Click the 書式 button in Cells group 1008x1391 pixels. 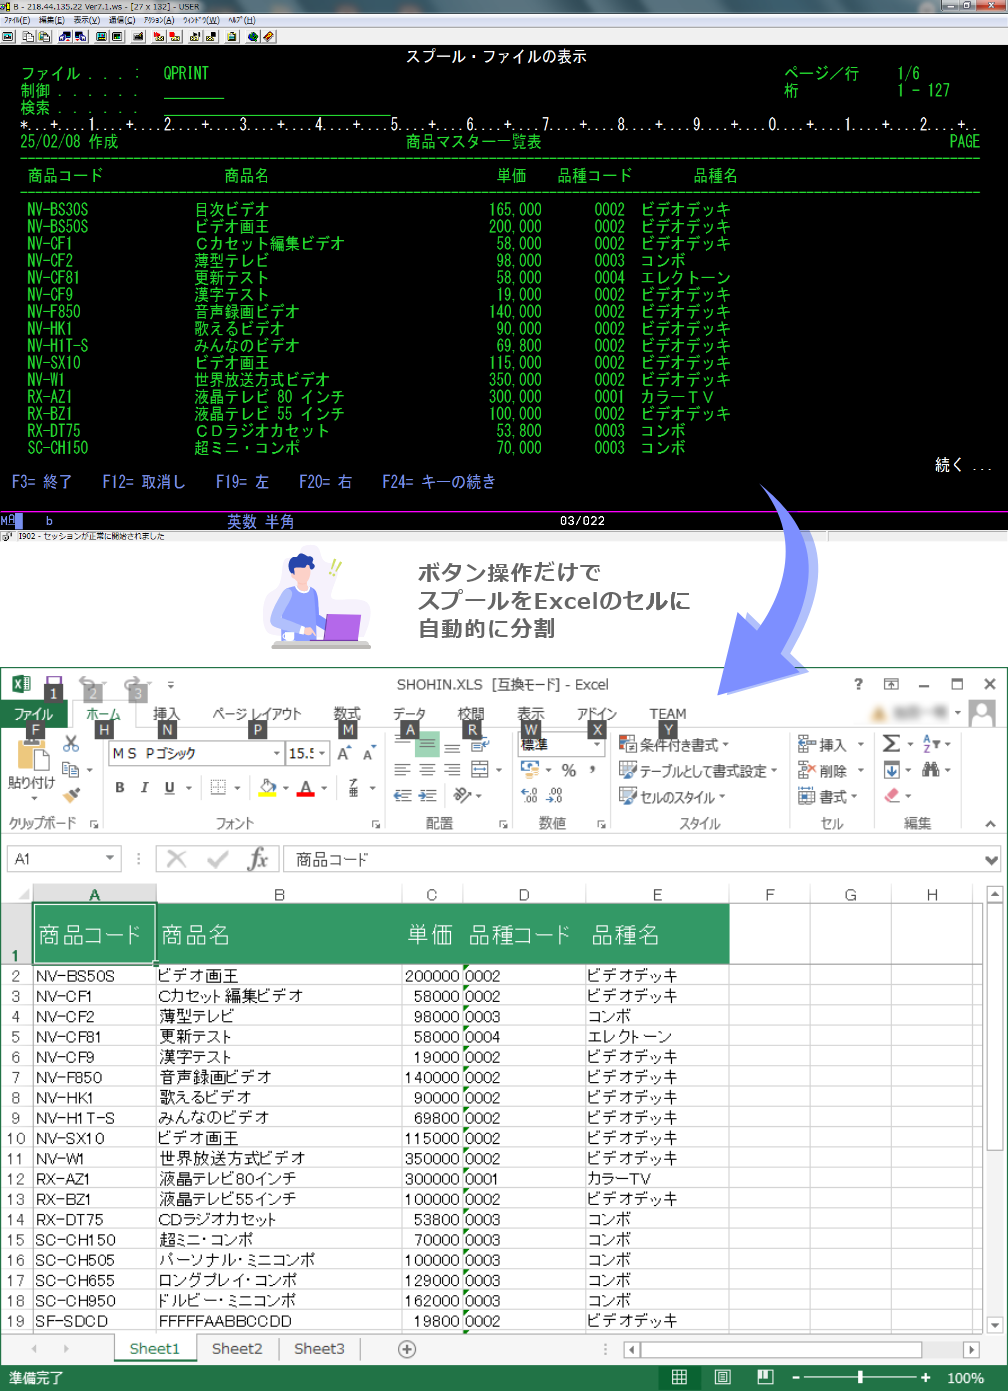tap(828, 796)
